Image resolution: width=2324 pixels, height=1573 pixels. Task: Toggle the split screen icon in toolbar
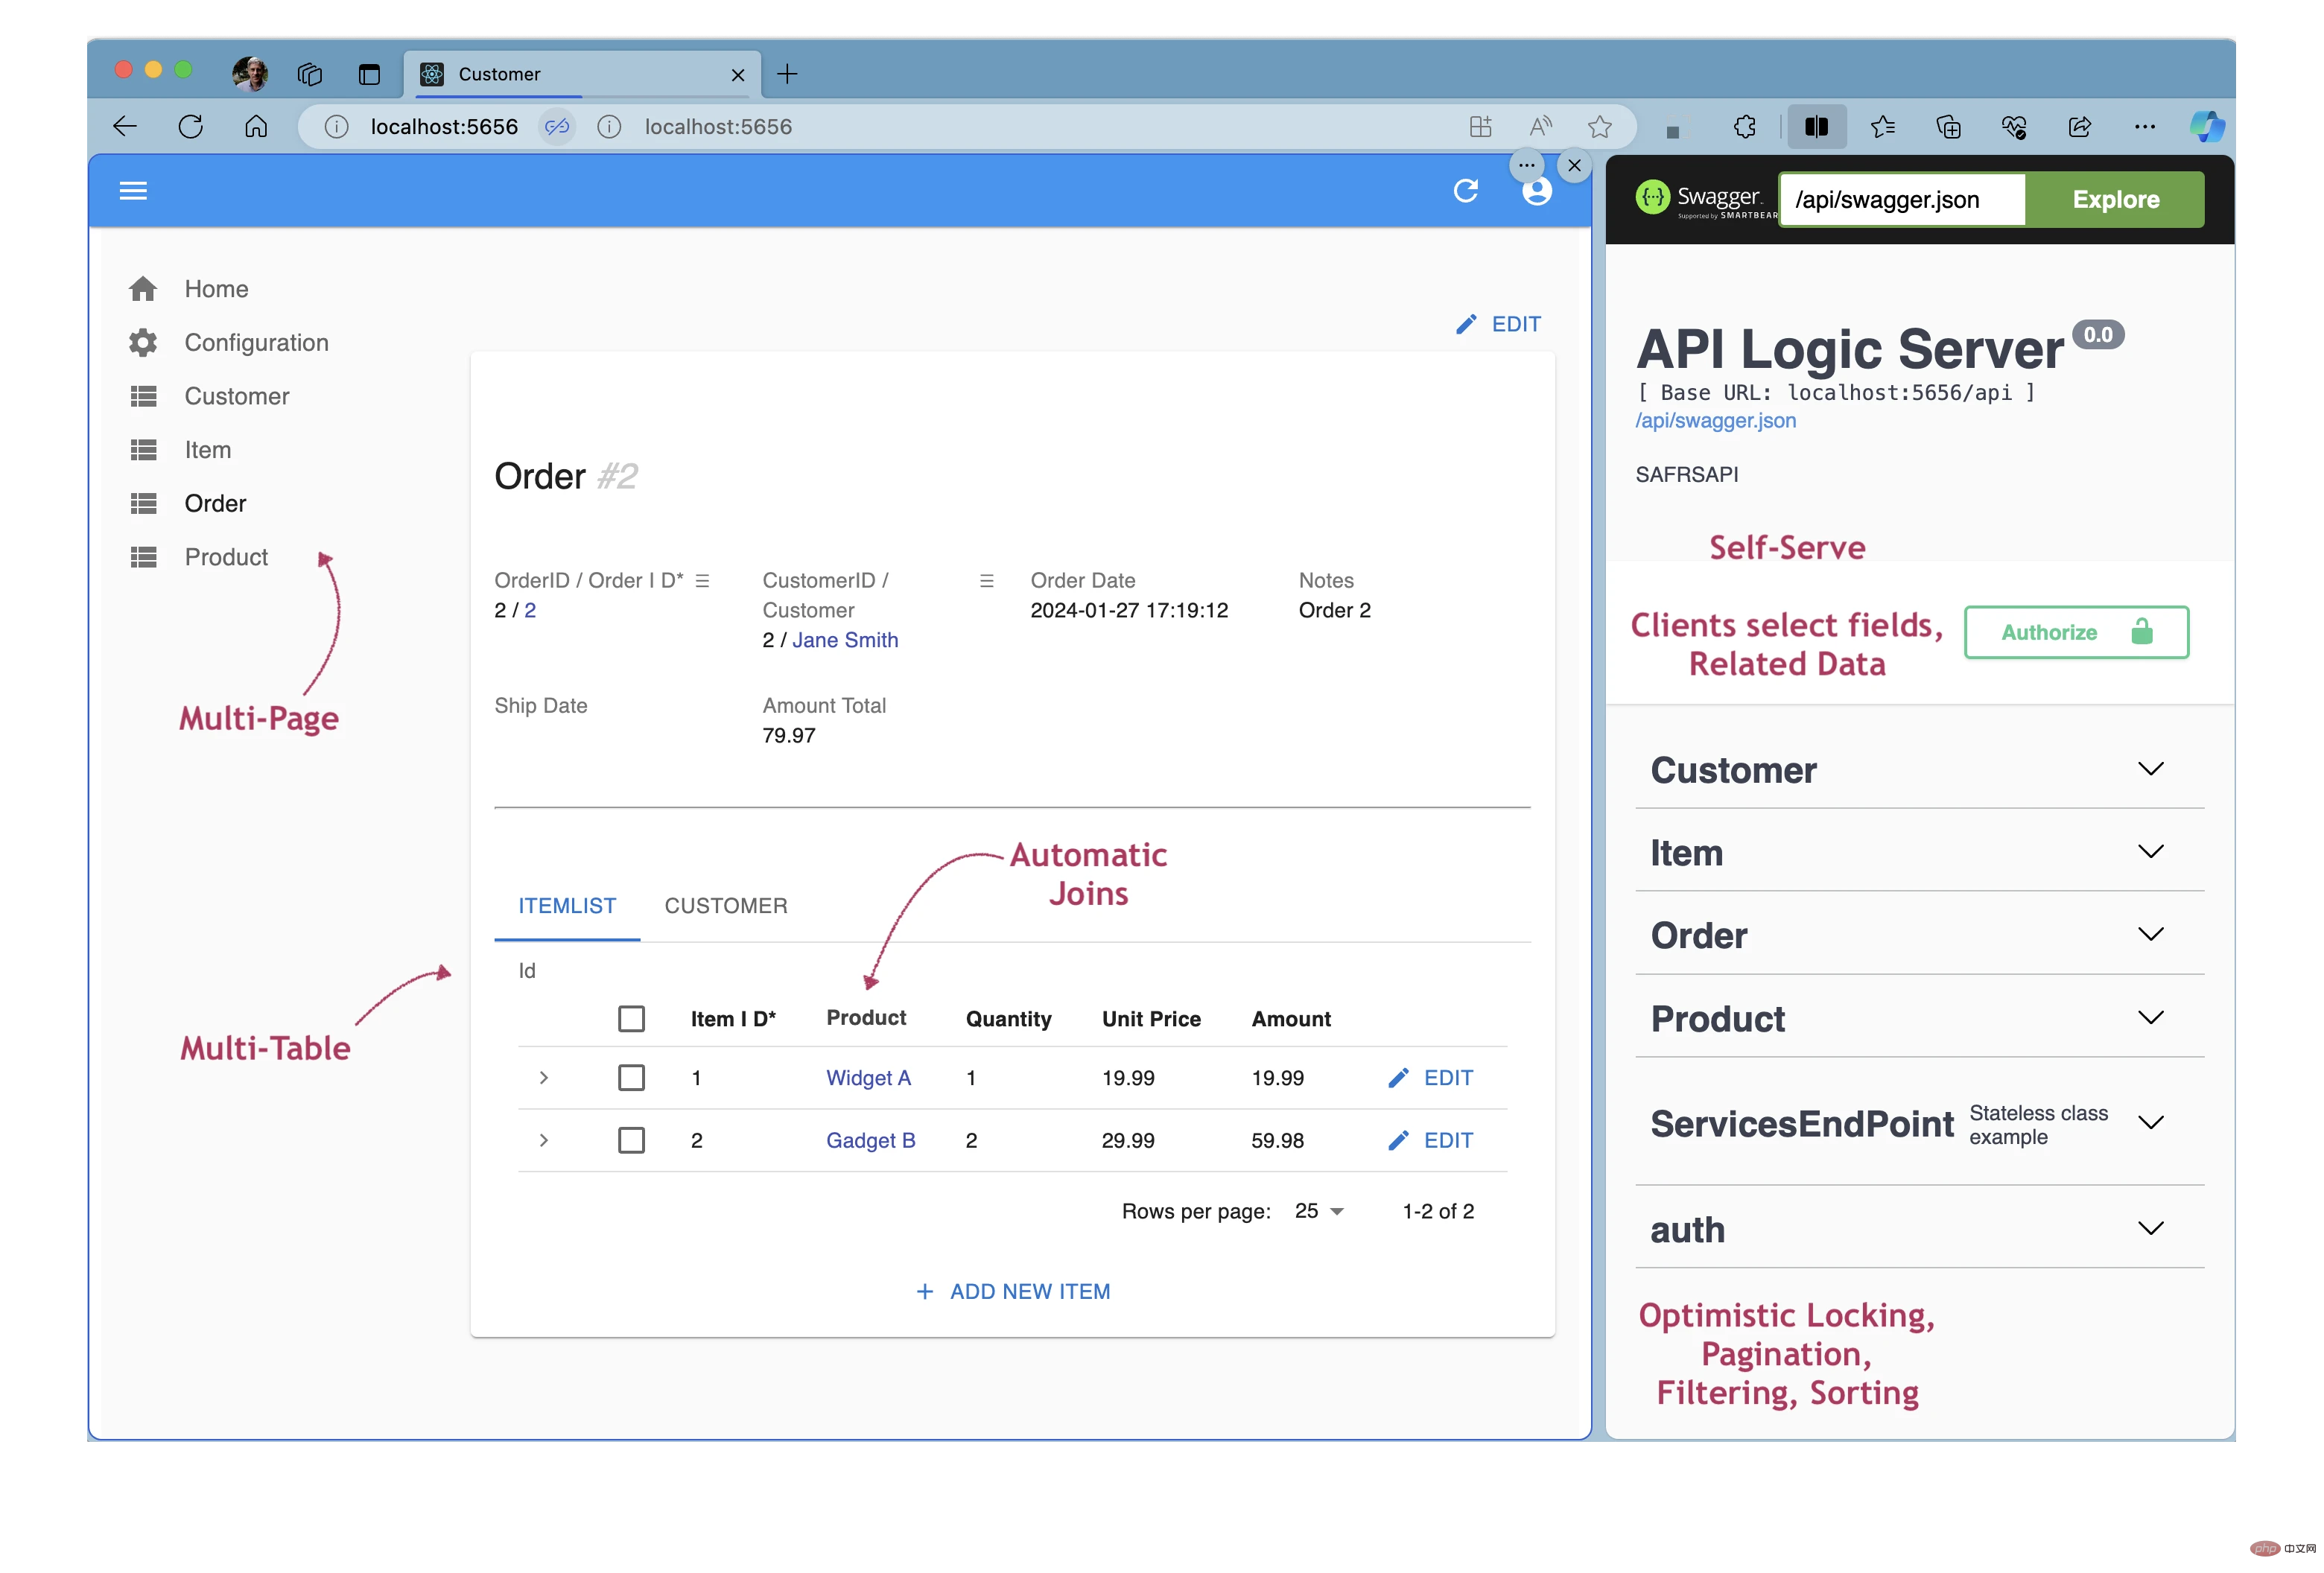(1817, 127)
